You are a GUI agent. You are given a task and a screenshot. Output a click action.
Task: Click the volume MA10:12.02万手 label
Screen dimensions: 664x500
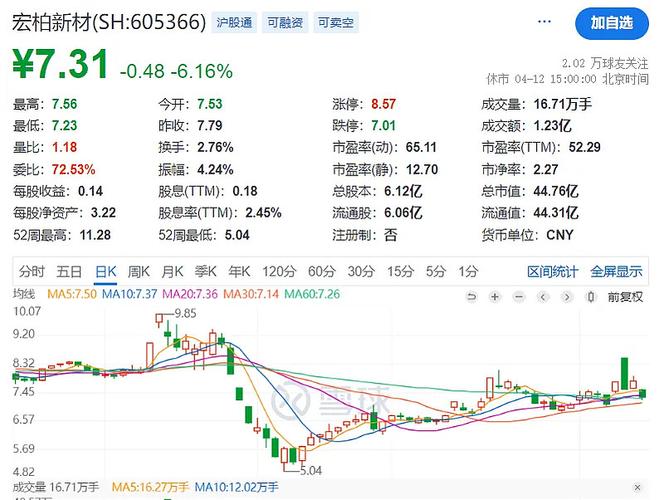(236, 487)
